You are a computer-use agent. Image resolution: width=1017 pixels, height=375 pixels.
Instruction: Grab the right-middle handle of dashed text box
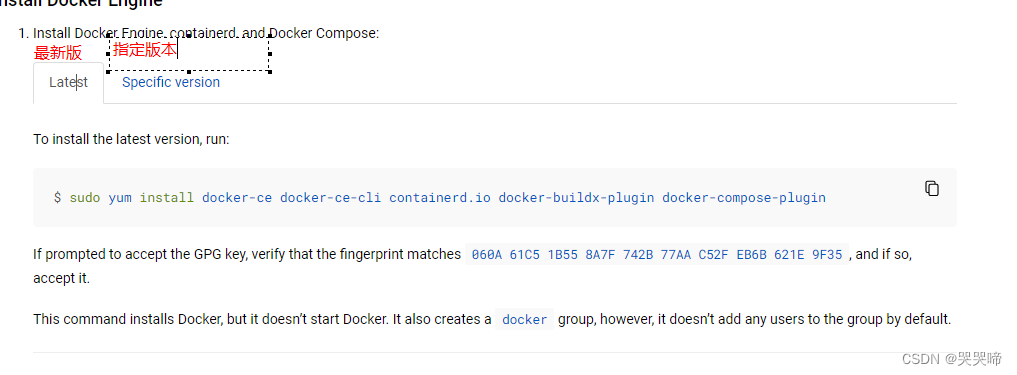pos(269,54)
